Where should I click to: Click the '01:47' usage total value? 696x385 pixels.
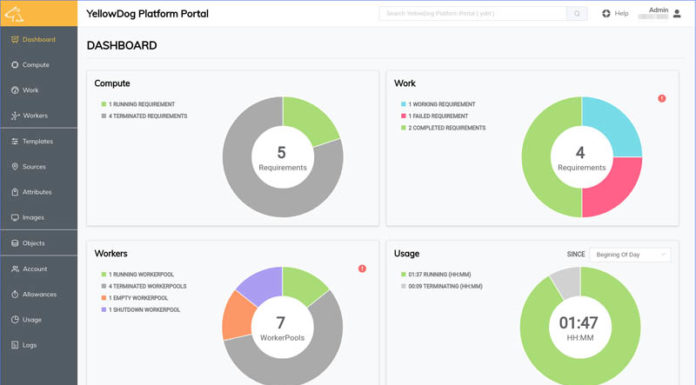click(579, 323)
